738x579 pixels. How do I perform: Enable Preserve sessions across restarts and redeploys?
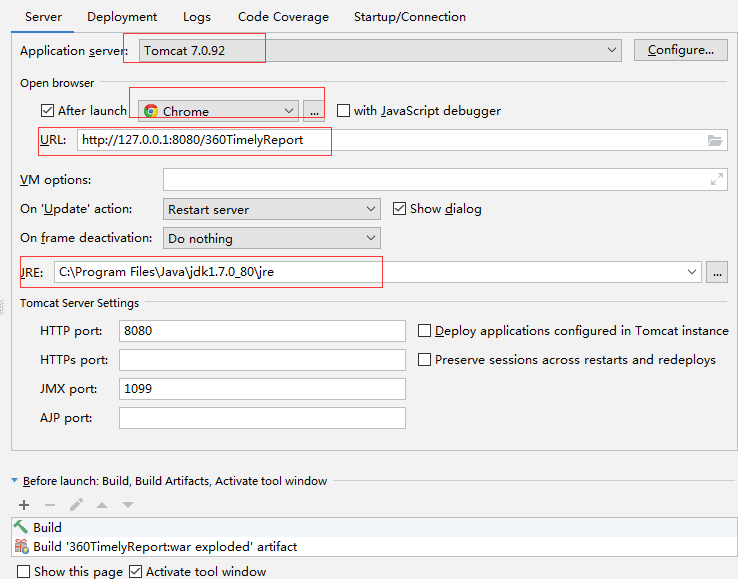click(x=425, y=360)
